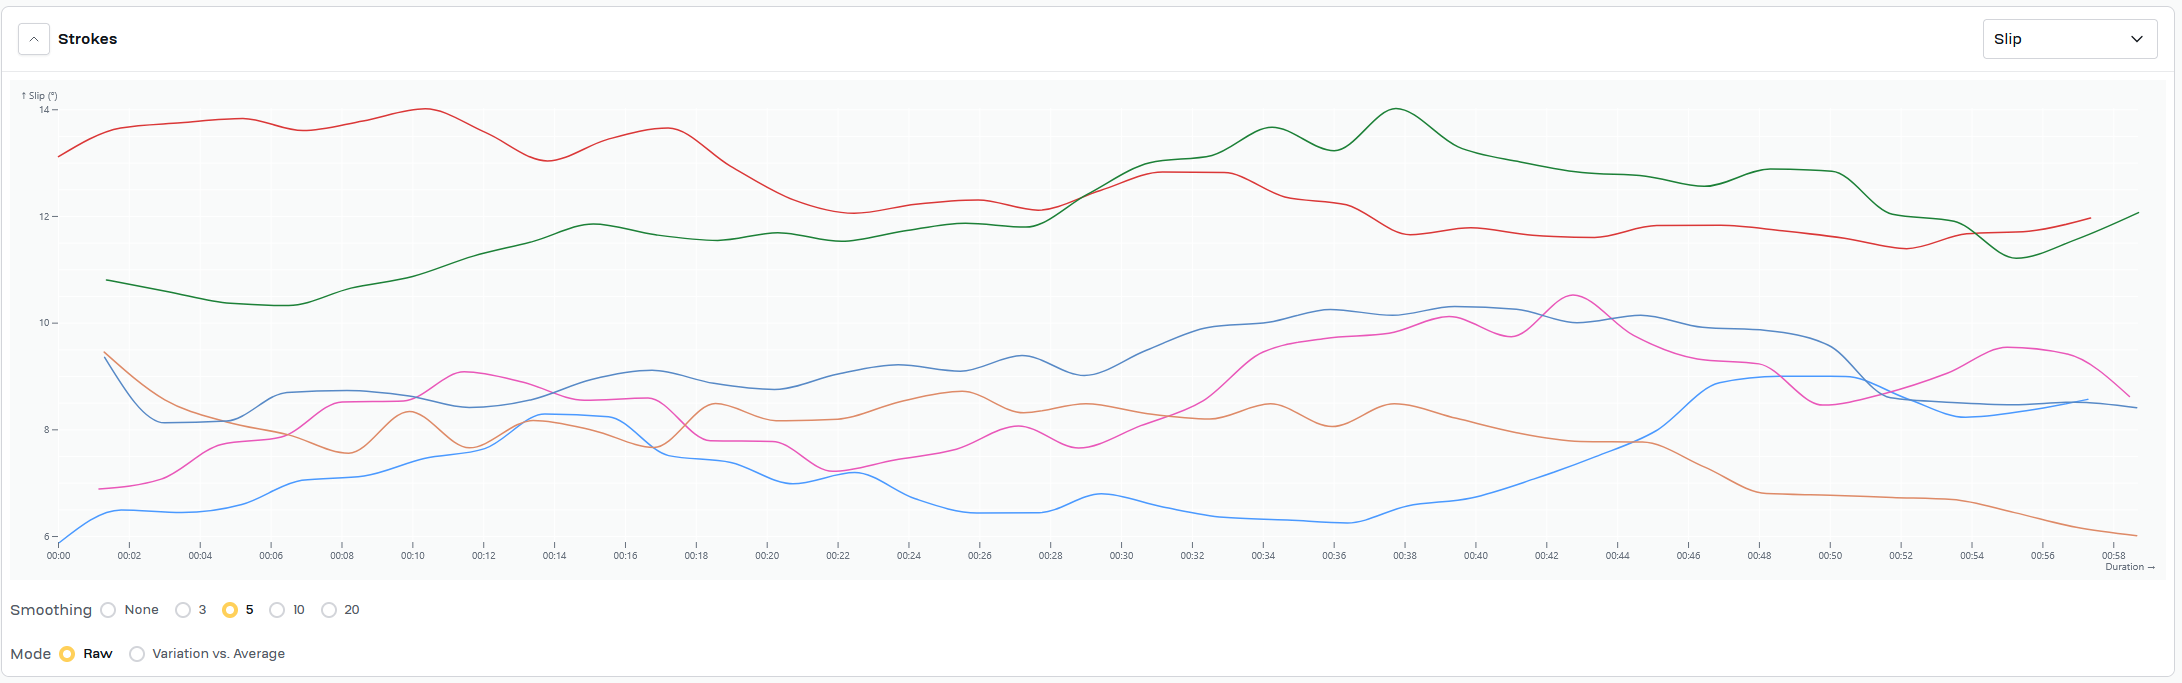The image size is (2182, 683).
Task: Switch mode to Variation vs. Average
Action: tap(137, 654)
